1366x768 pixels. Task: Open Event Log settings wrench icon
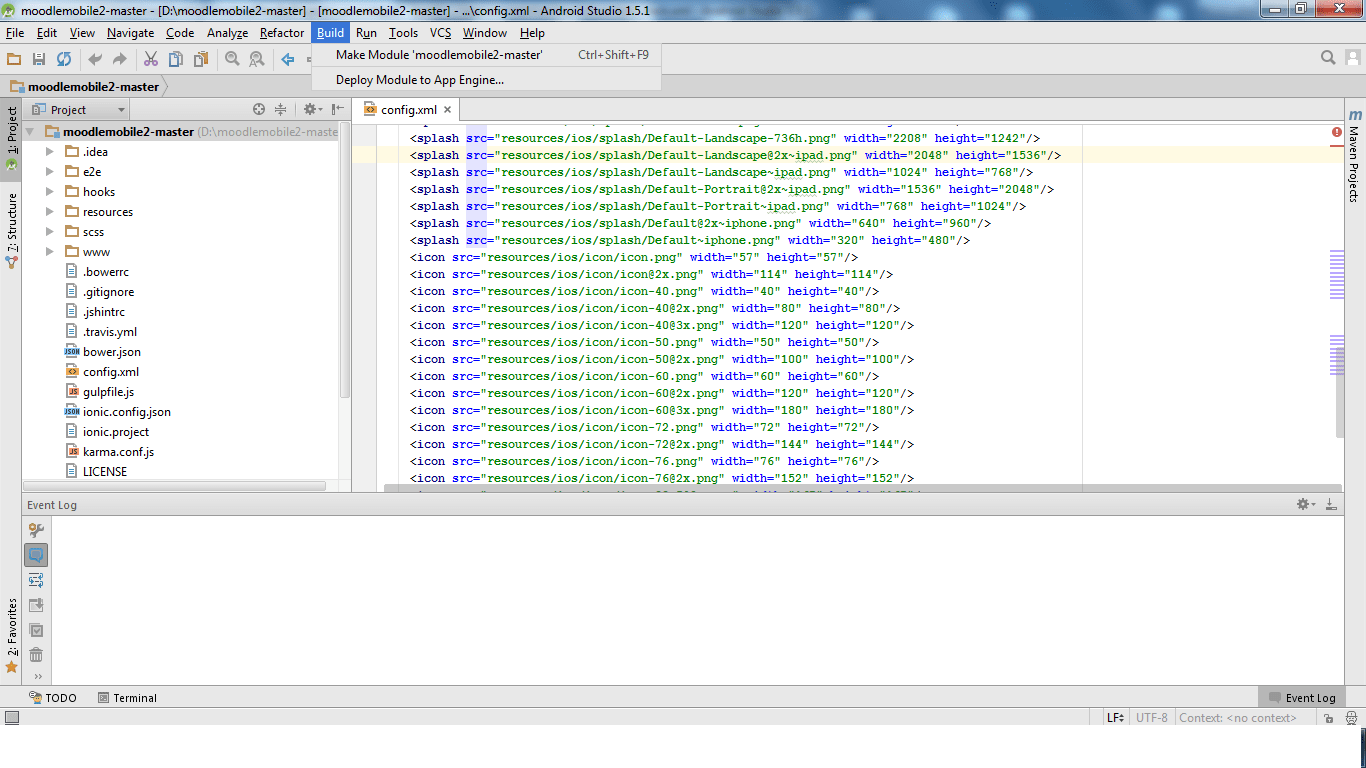pyautogui.click(x=1301, y=504)
